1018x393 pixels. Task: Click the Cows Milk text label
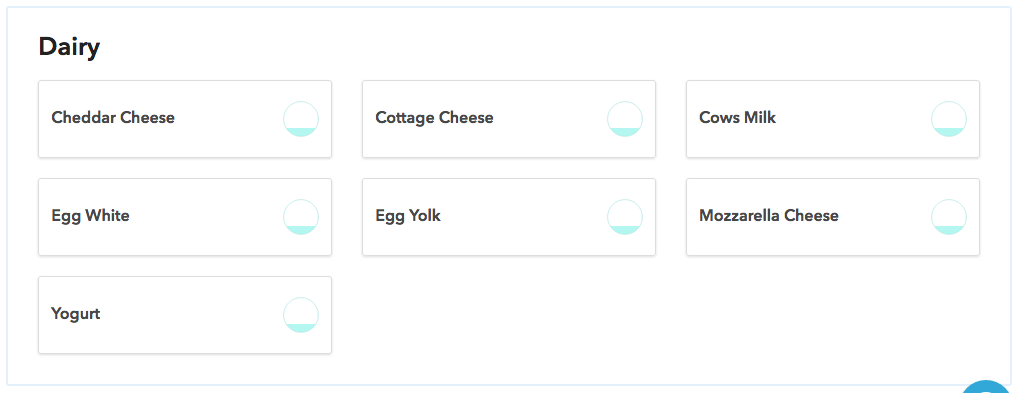click(x=738, y=118)
